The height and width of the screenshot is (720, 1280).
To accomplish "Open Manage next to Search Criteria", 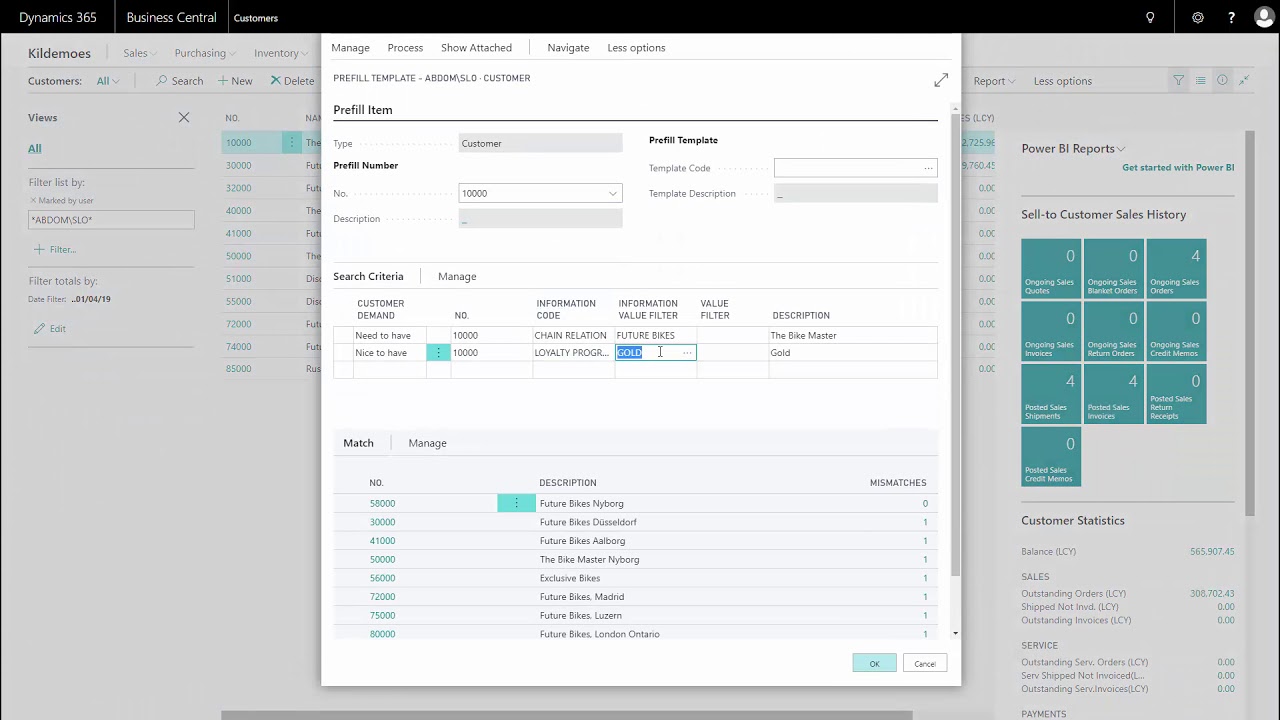I will click(x=457, y=277).
